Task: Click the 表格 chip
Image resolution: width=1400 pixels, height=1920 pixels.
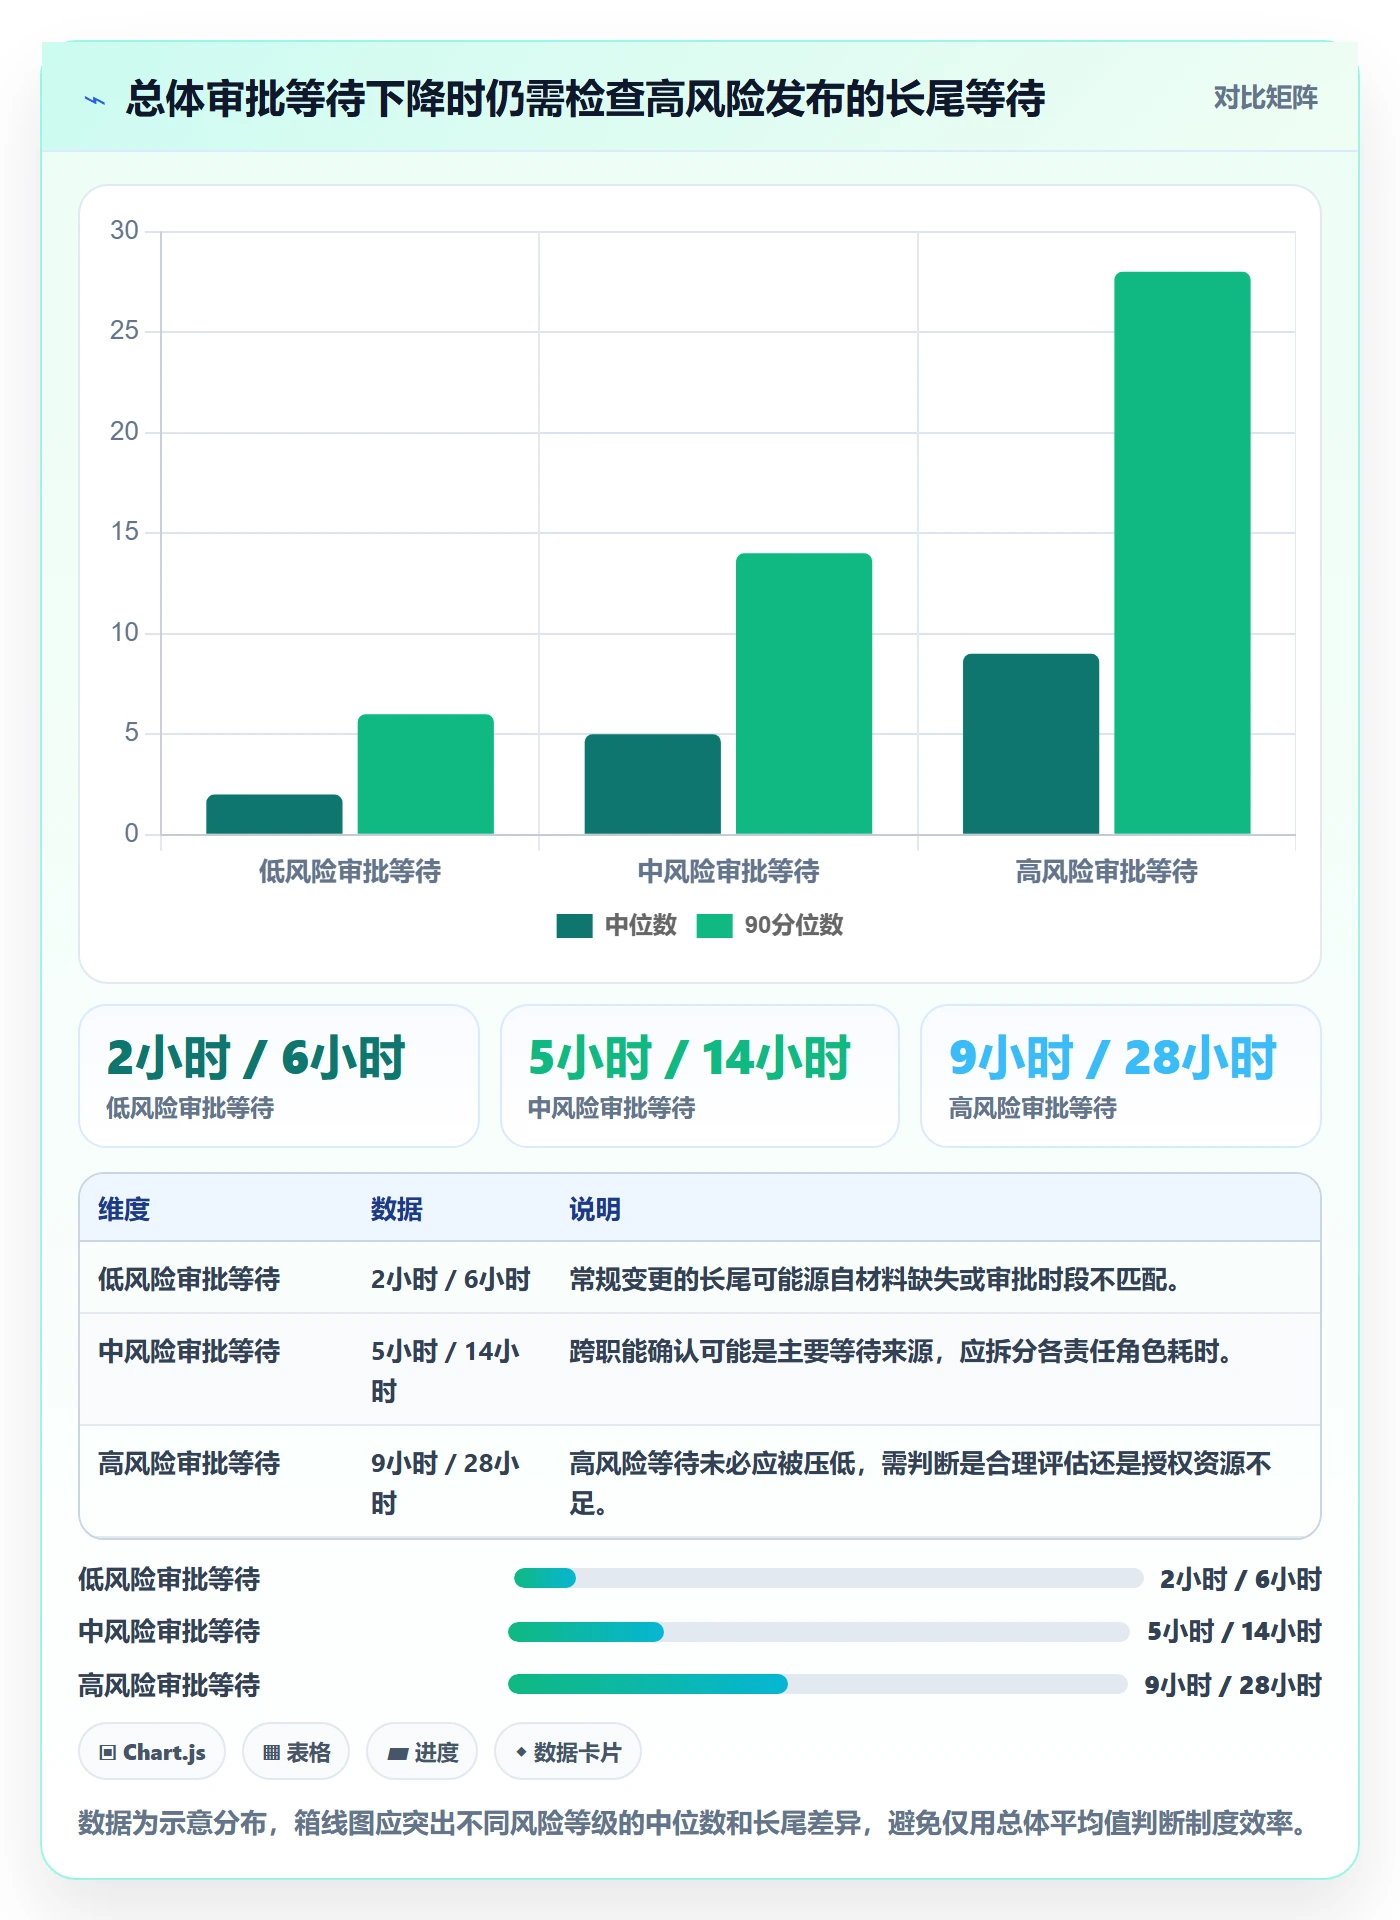Action: [296, 1752]
